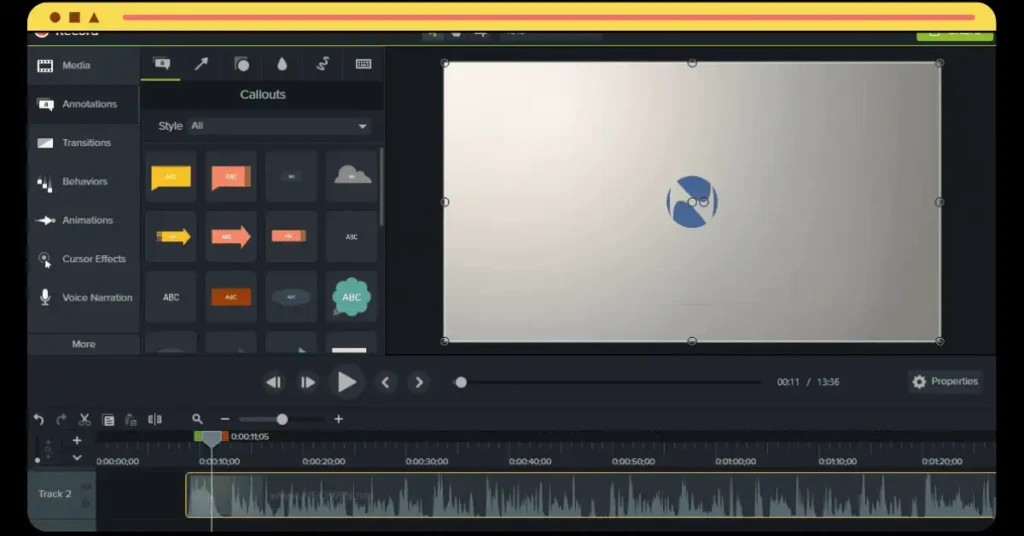Click the previous frame step button
The image size is (1024, 536).
click(x=274, y=383)
